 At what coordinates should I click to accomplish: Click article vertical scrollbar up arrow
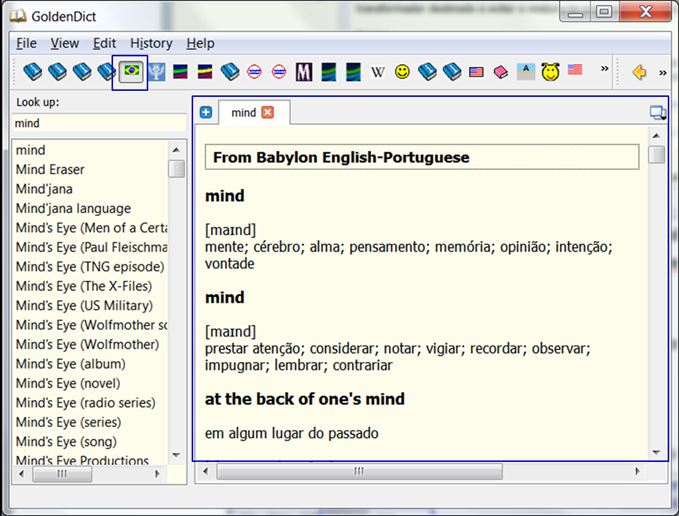(656, 136)
